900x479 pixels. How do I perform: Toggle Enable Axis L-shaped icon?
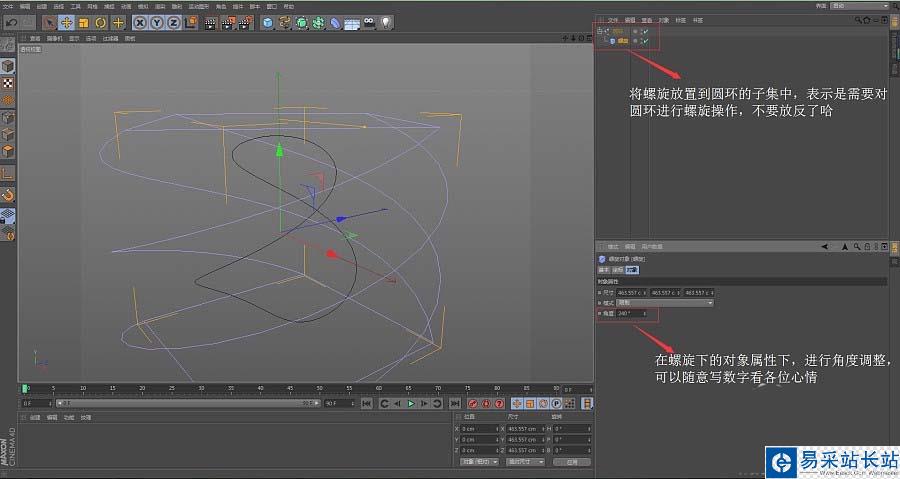click(x=7, y=173)
